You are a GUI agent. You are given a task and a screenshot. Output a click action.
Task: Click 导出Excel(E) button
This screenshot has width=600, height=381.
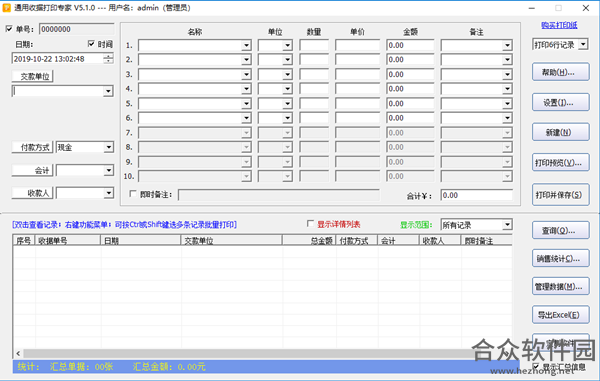561,314
